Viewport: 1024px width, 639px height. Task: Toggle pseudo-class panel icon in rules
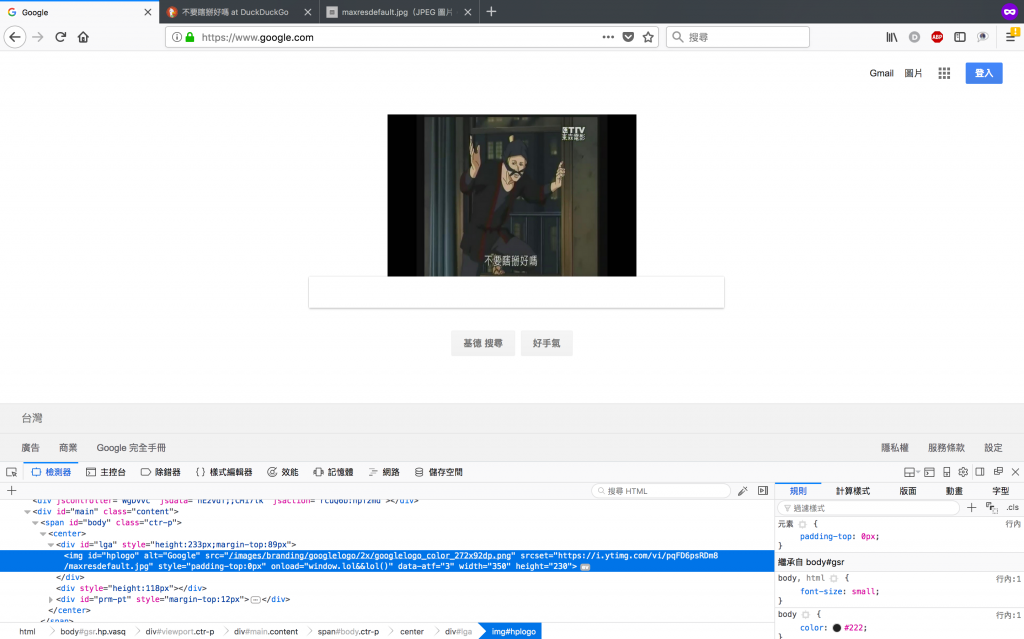point(991,508)
